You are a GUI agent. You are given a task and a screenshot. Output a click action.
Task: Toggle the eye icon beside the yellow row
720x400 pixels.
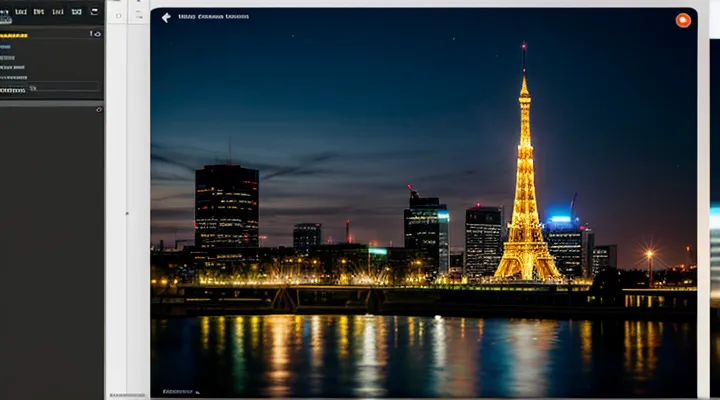click(95, 34)
